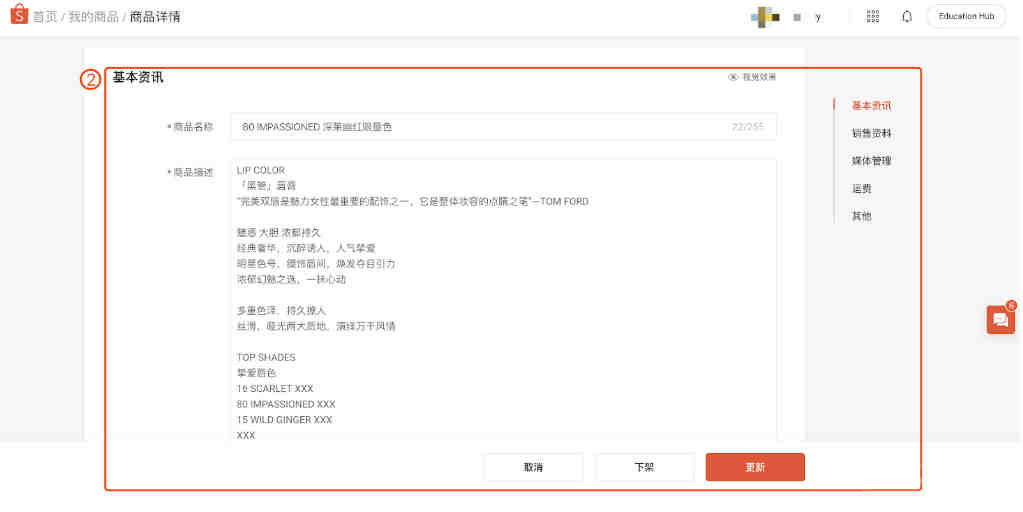Click inside the 商品描述 text area
The image size is (1023, 512).
pos(503,301)
